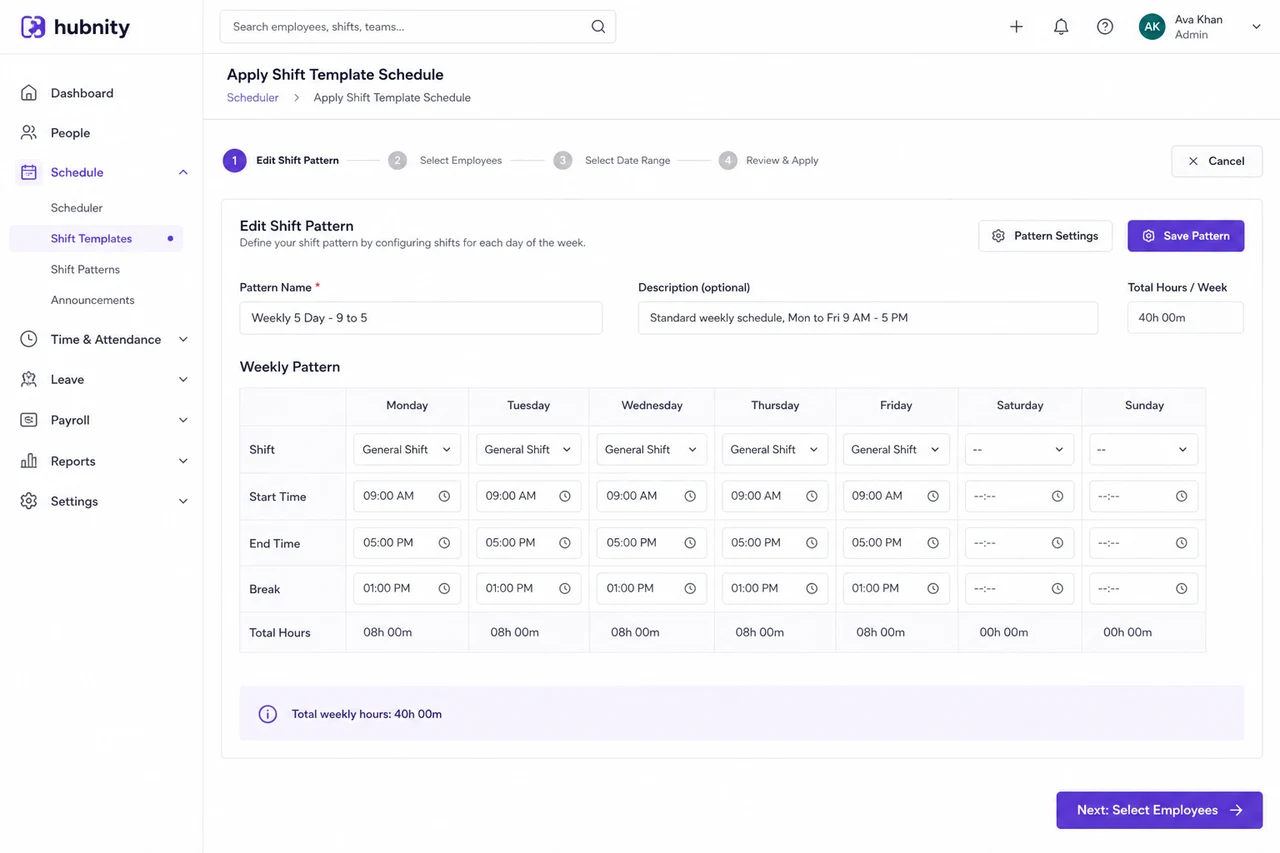
Task: Open Monday shift dropdown
Action: 407,450
